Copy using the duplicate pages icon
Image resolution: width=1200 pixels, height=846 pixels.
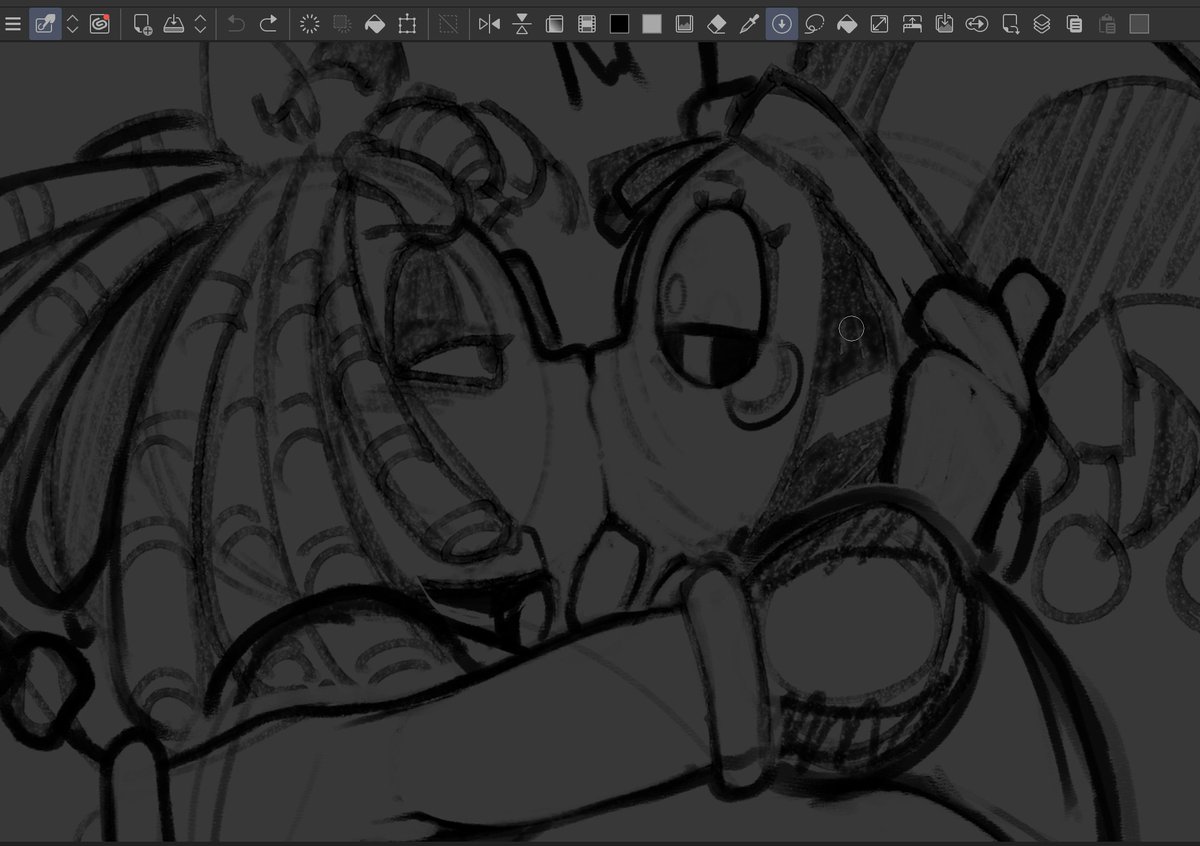coord(1074,23)
